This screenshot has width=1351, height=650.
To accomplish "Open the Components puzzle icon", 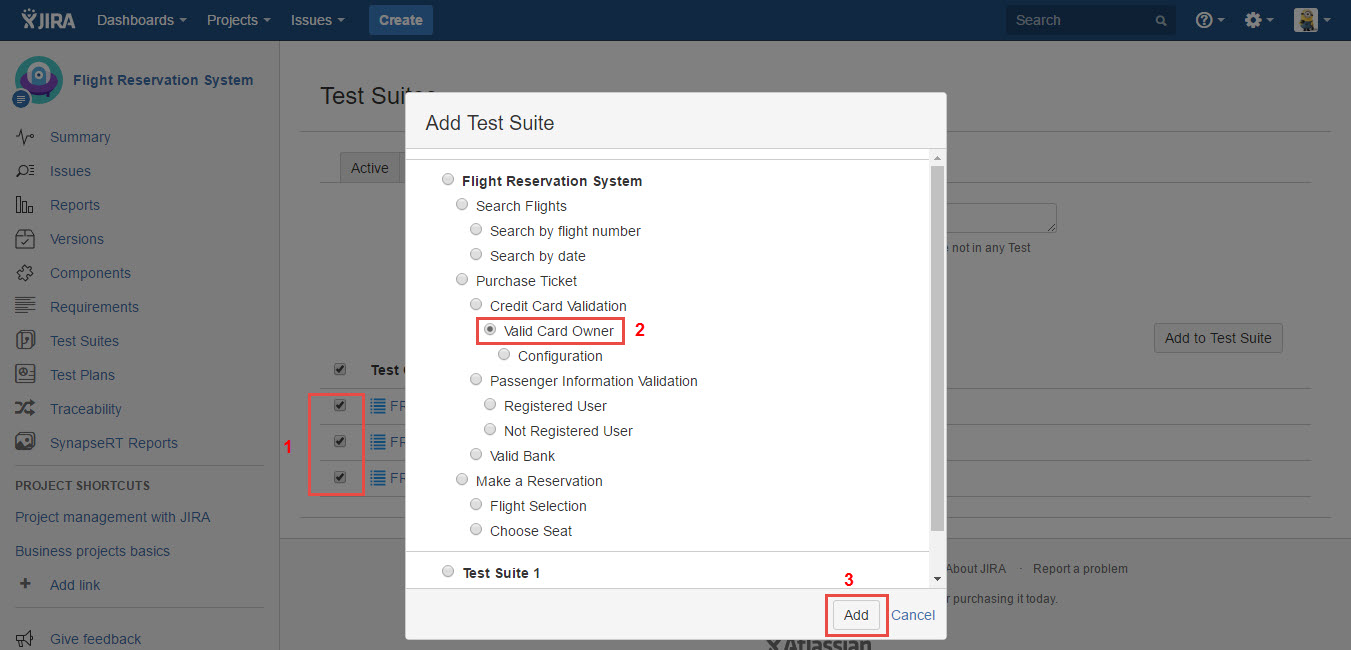I will (26, 273).
